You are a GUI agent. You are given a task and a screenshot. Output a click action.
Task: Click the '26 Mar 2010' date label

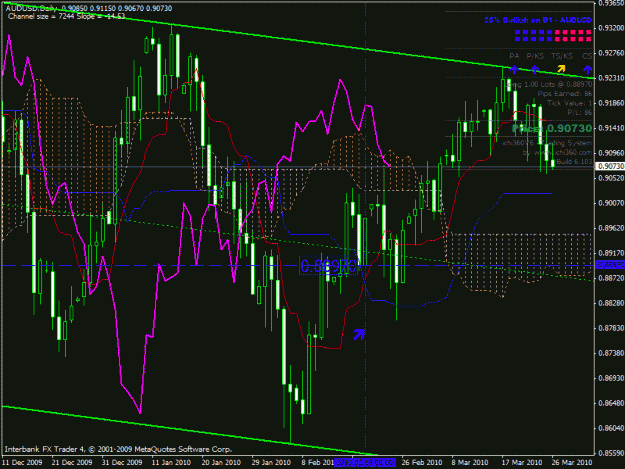coord(572,462)
